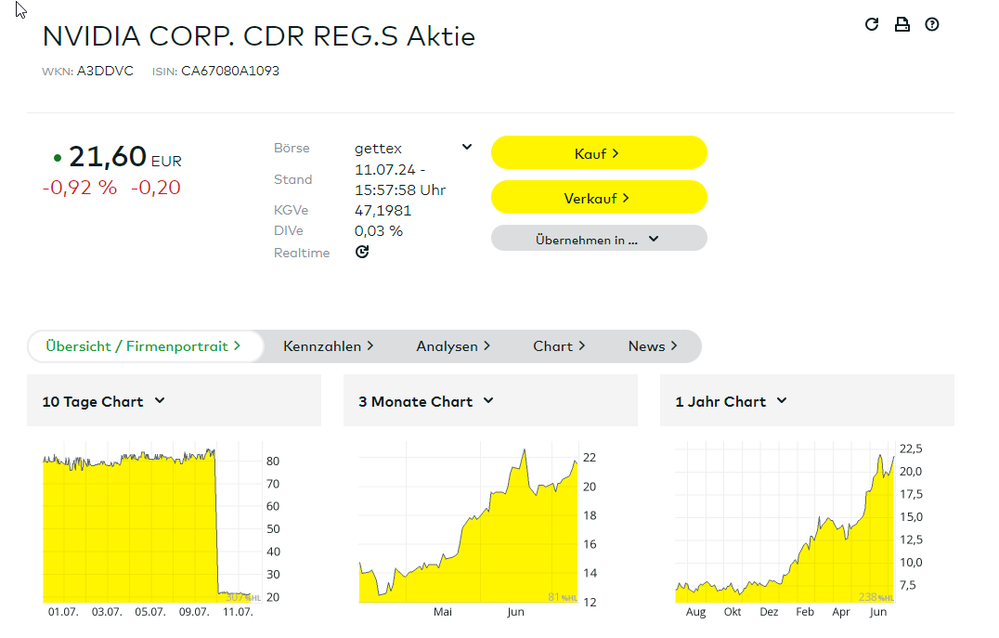
Task: Click the Realtime refresh icon
Action: pos(362,252)
